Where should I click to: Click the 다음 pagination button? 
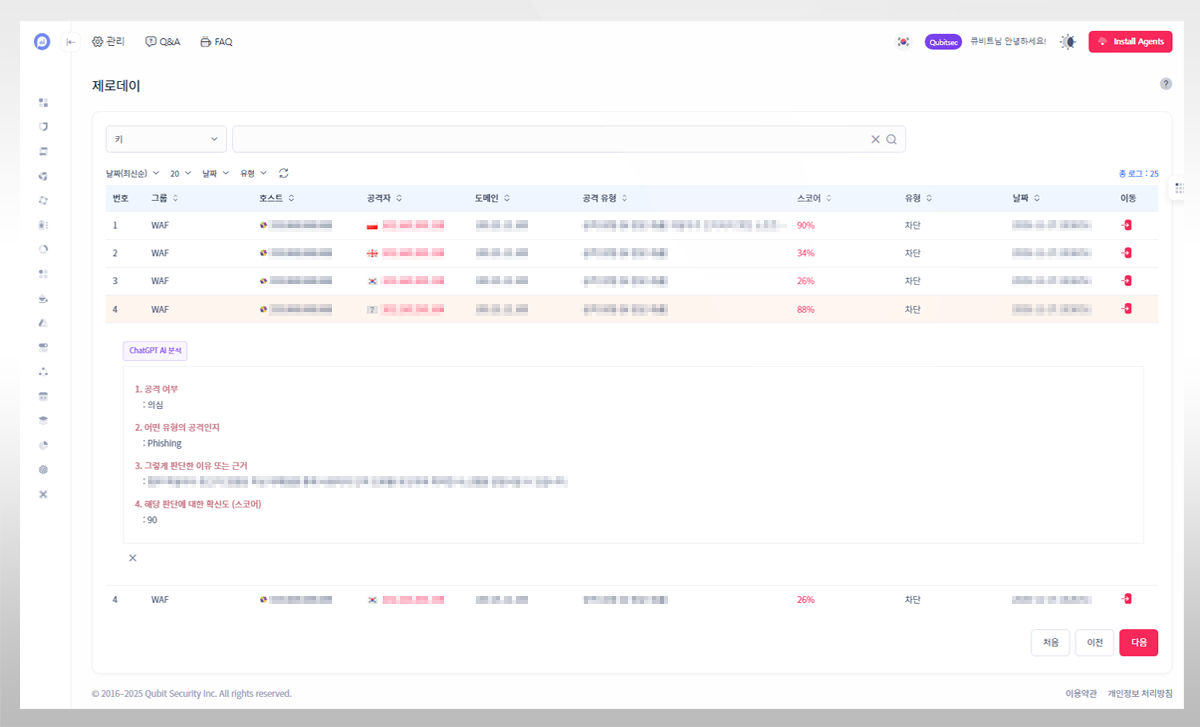[x=1138, y=643]
